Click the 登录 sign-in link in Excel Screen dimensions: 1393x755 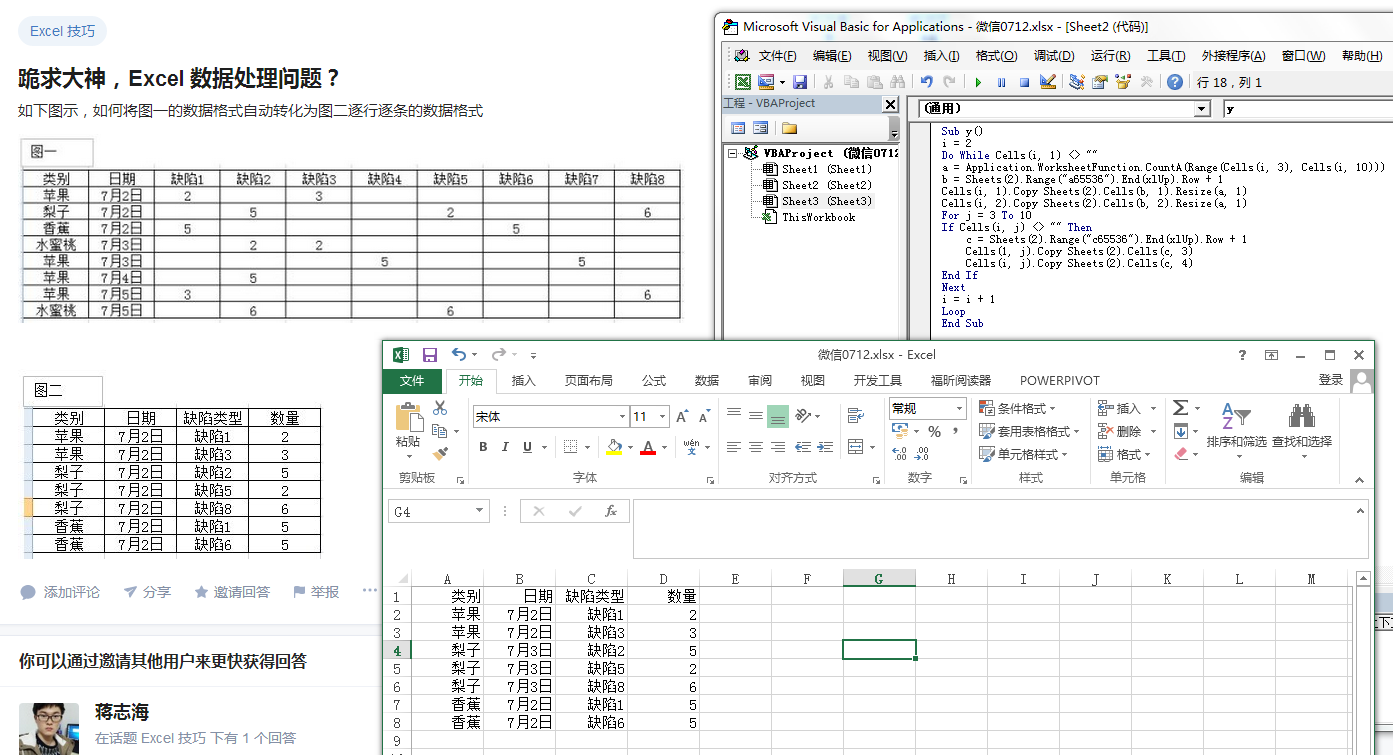[1331, 380]
